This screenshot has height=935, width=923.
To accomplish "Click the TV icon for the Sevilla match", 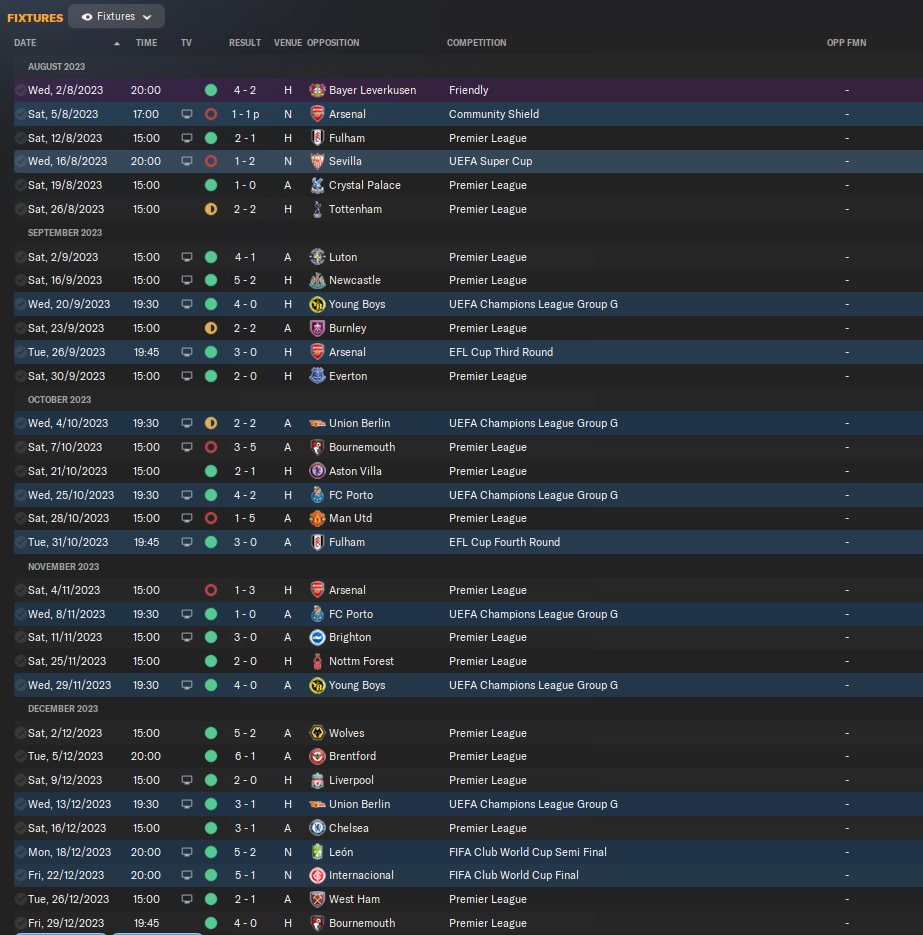I will point(187,161).
